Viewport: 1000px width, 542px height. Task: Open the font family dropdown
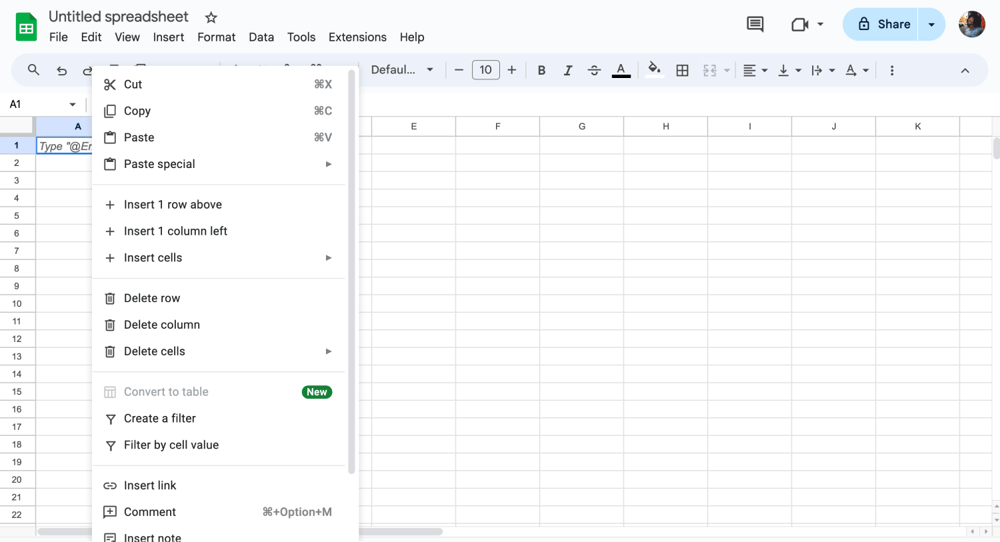click(x=402, y=70)
